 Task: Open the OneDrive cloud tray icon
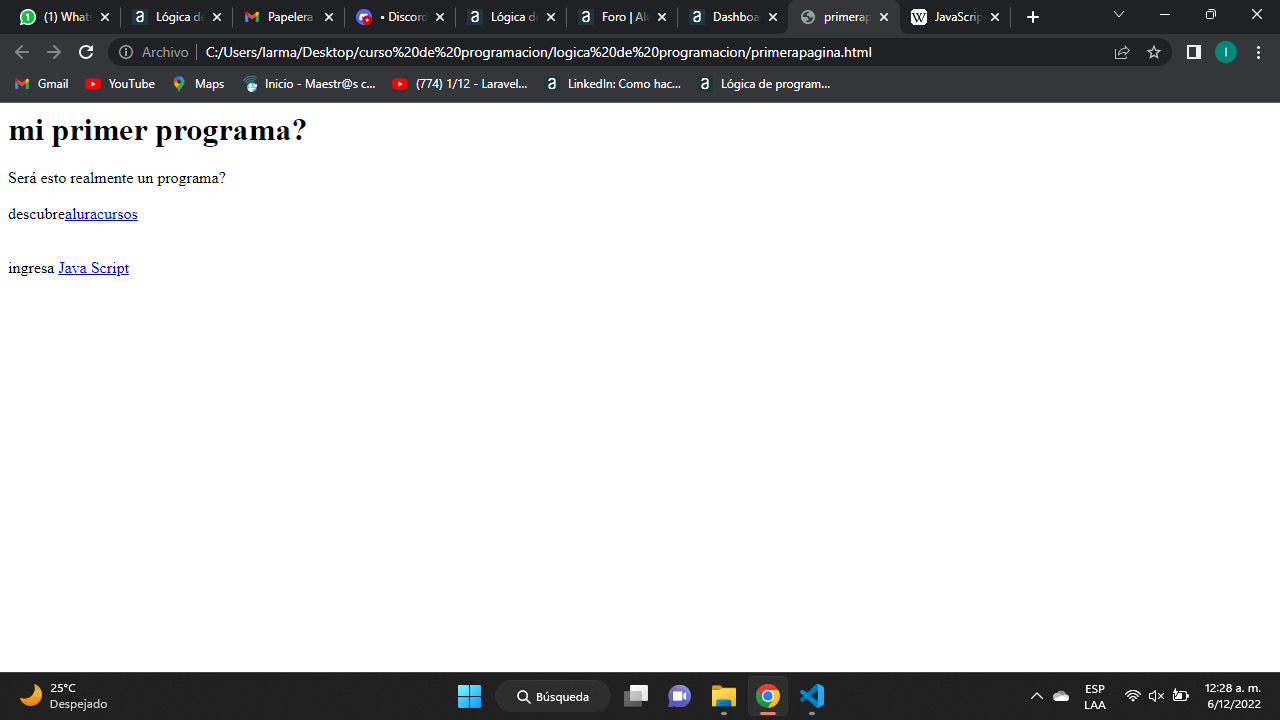[1061, 696]
